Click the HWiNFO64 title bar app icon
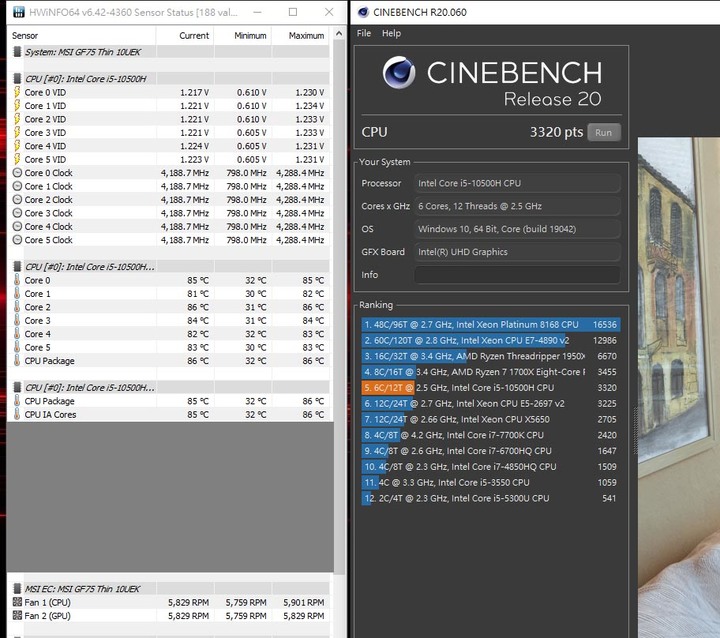This screenshot has width=720, height=638. [x=18, y=12]
